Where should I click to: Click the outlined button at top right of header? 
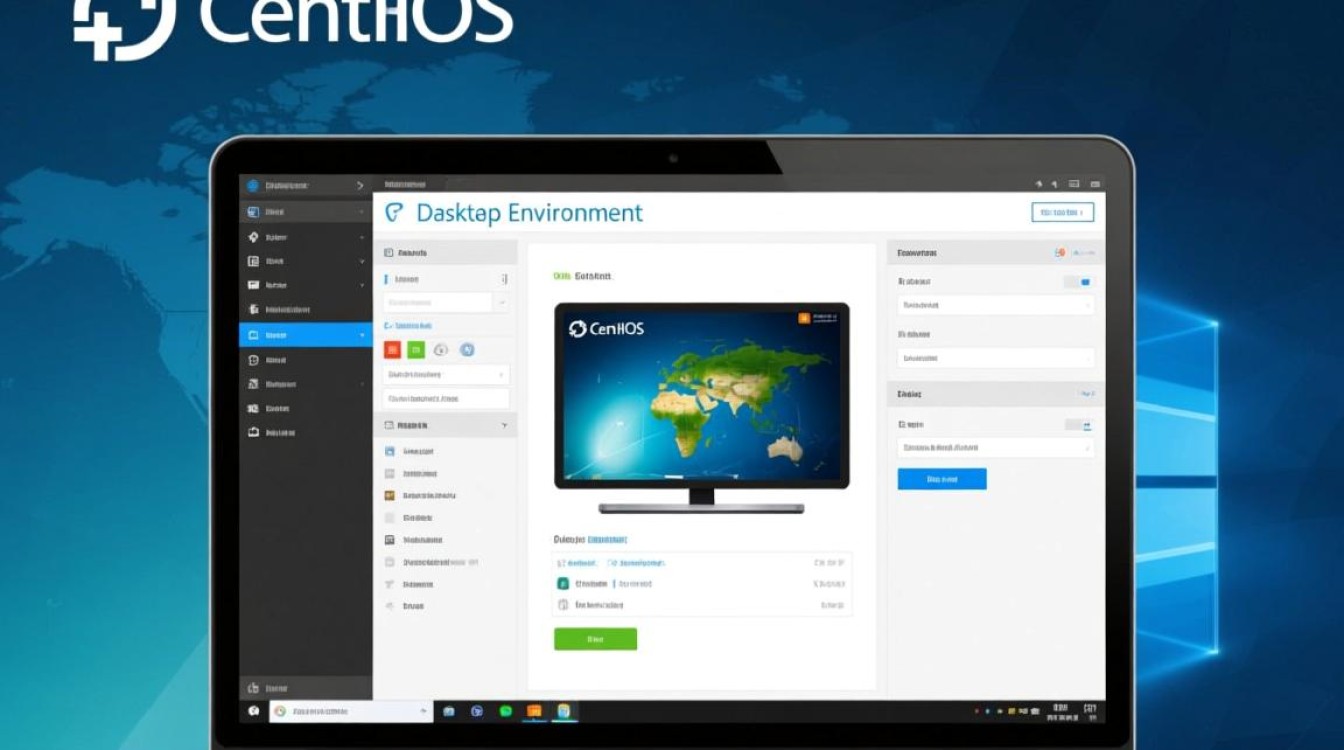pos(1062,212)
